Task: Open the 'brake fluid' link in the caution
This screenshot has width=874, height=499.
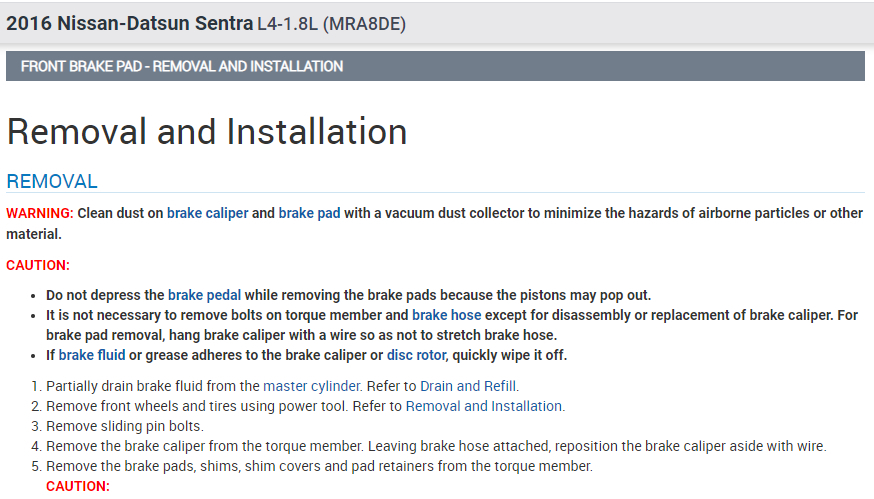Action: tap(92, 355)
